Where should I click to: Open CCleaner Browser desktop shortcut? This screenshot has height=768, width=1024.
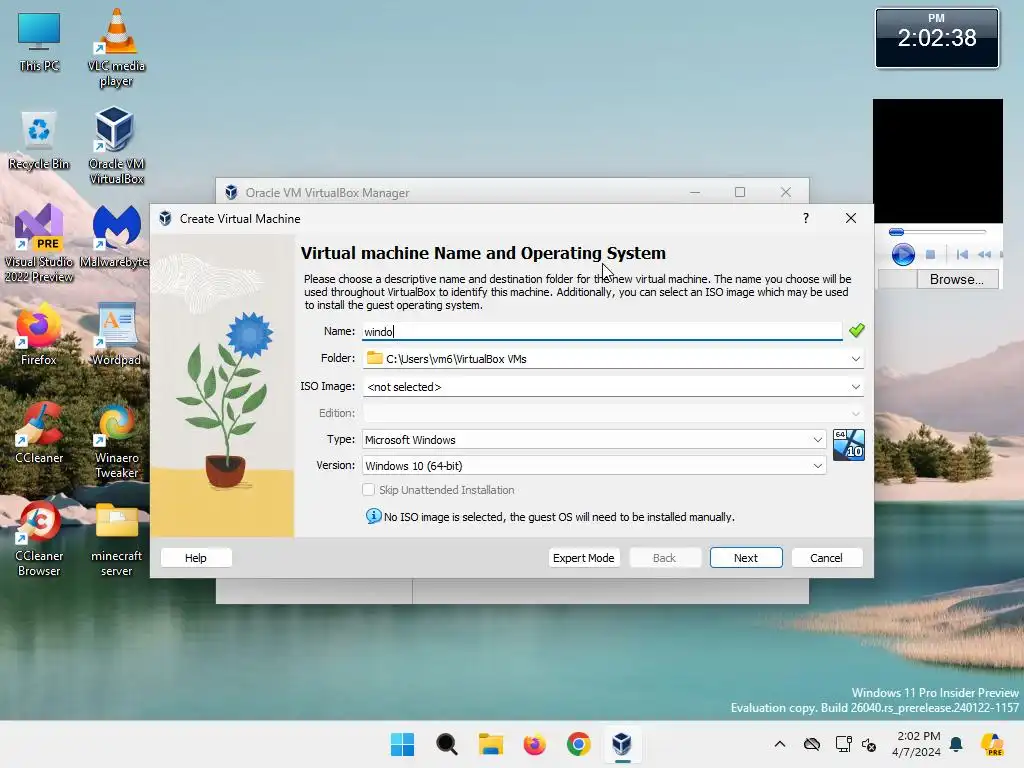coord(39,538)
